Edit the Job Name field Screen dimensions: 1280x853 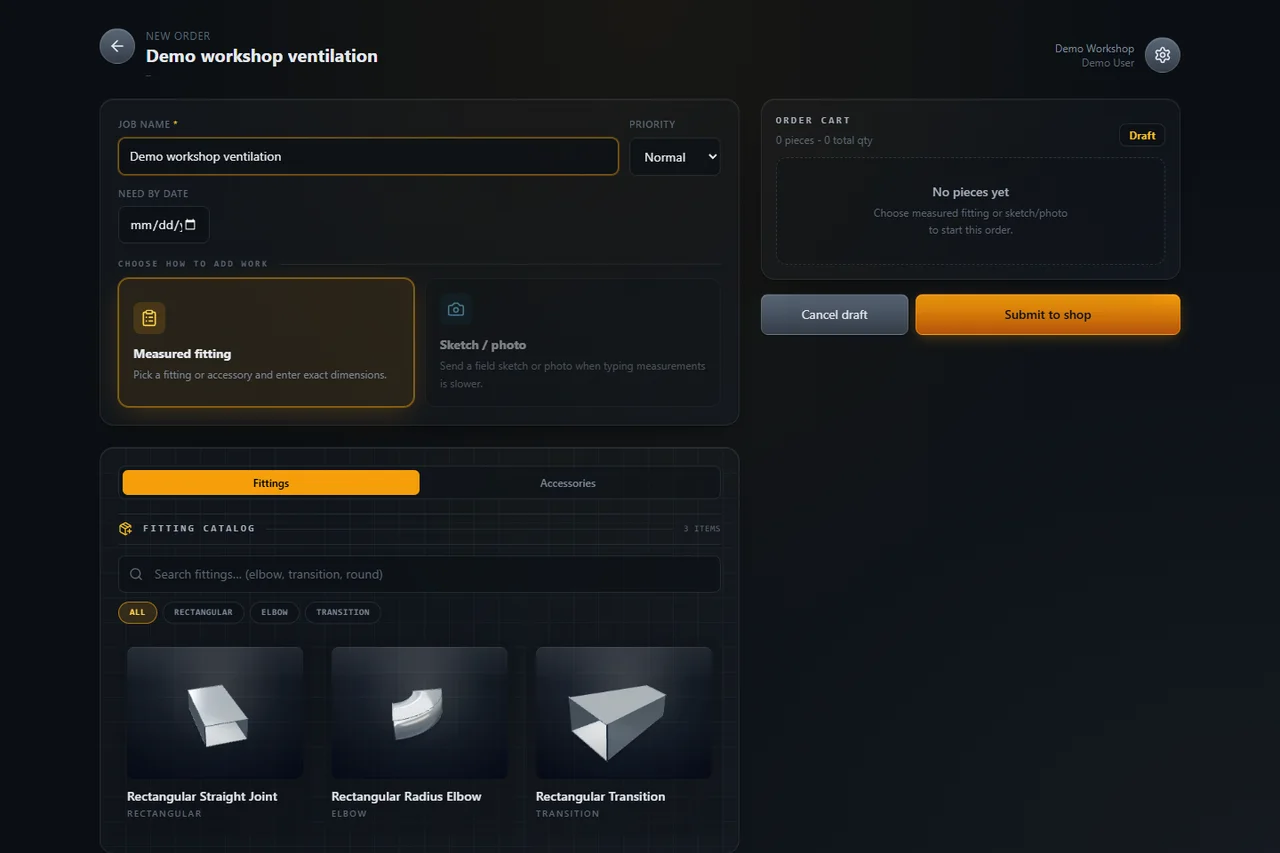pyautogui.click(x=368, y=157)
